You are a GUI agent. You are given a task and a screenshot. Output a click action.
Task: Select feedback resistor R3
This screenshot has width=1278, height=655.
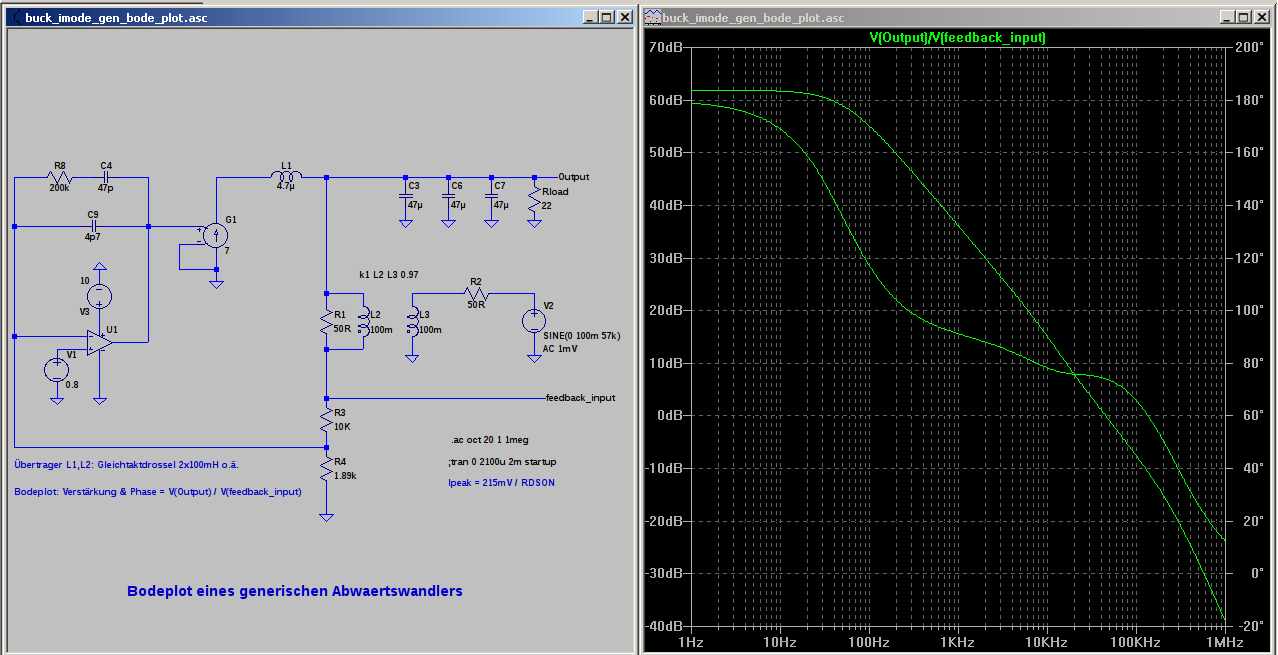point(327,420)
